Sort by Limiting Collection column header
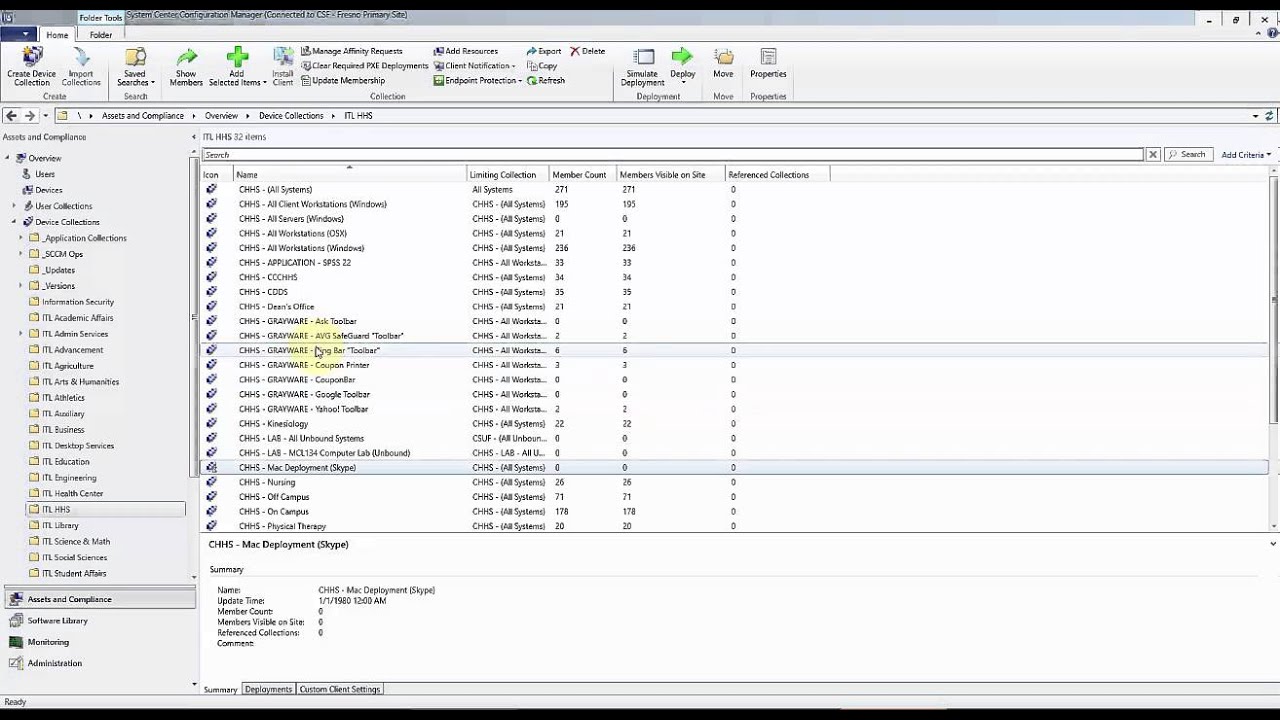The width and height of the screenshot is (1280, 720). (508, 175)
